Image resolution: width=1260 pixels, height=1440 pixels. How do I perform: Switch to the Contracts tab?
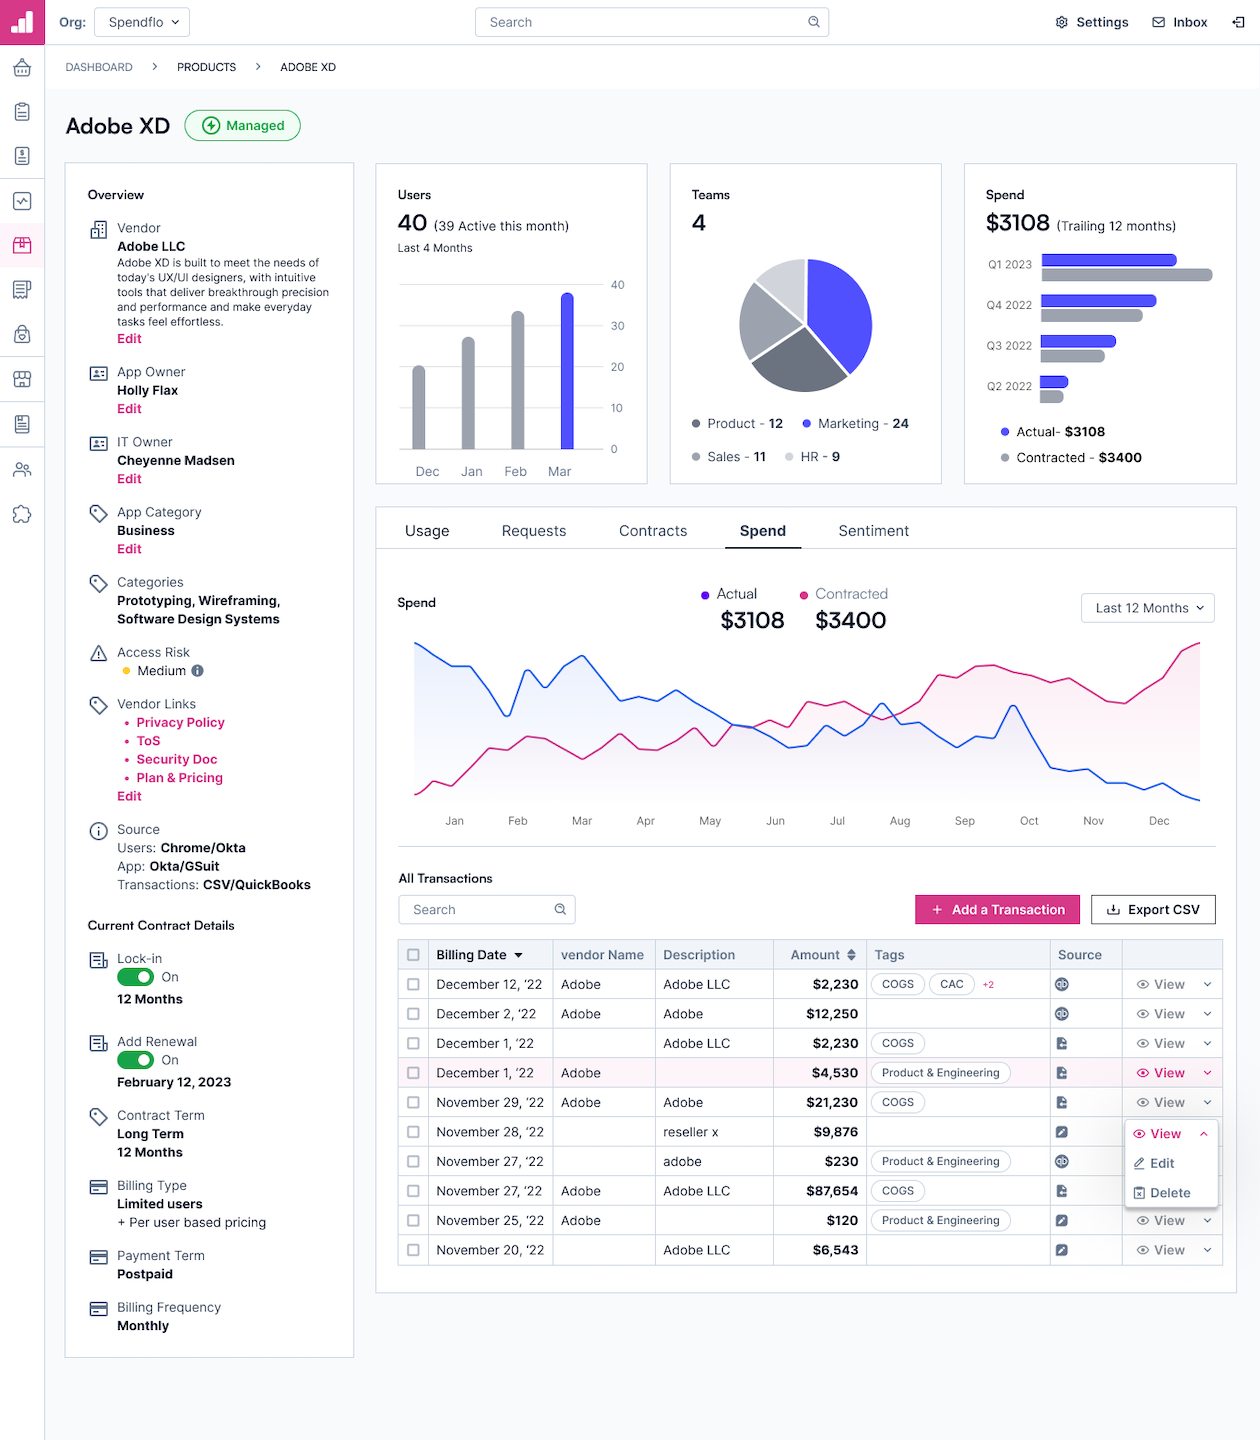pos(653,531)
